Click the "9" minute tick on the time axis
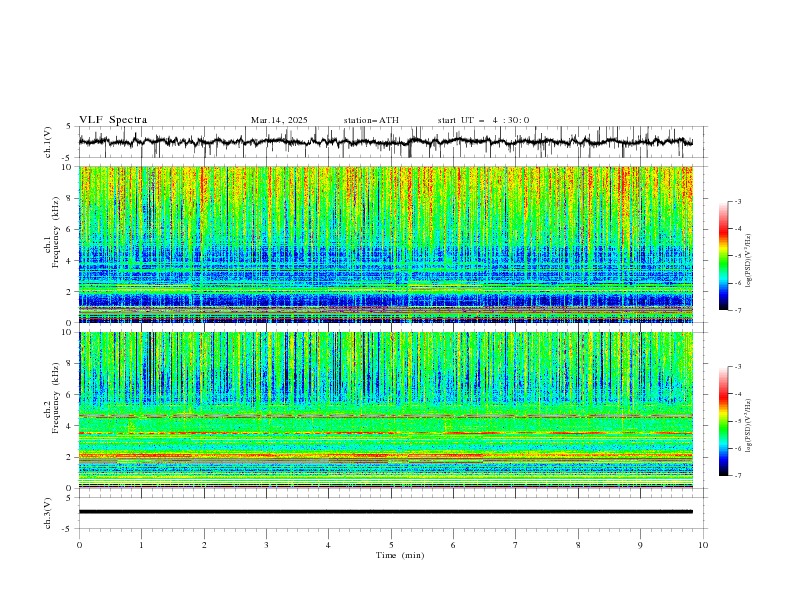 640,545
